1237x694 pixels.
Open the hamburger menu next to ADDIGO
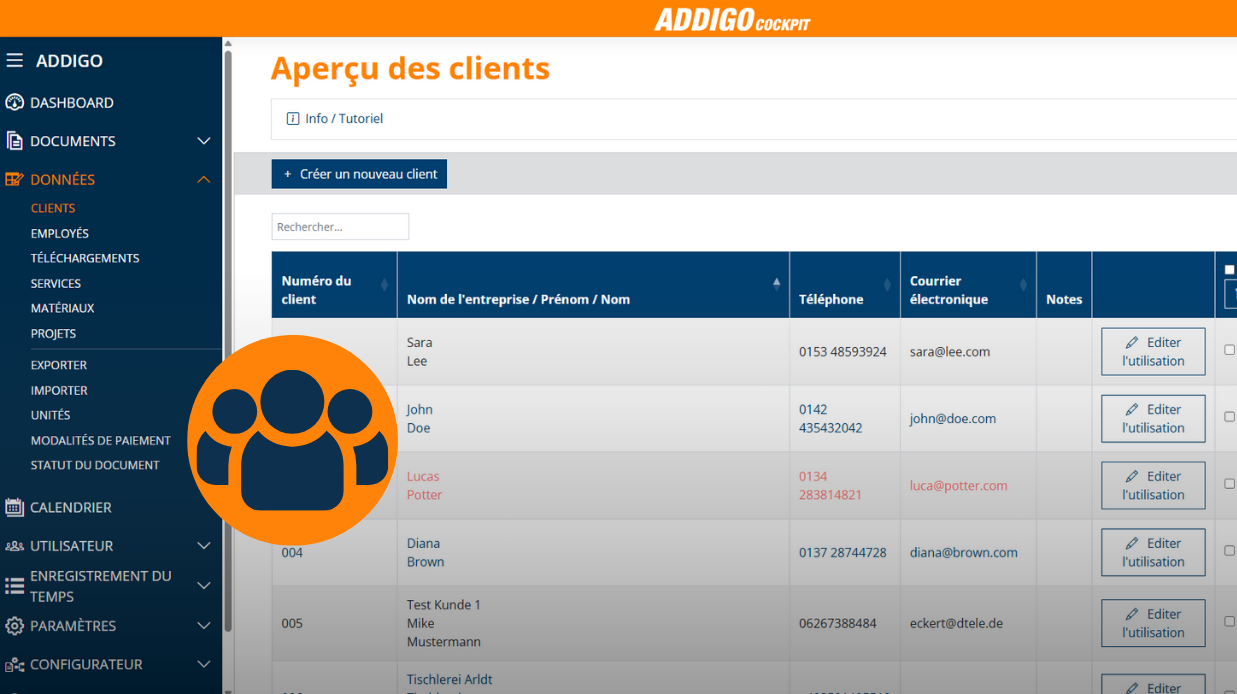tap(14, 61)
